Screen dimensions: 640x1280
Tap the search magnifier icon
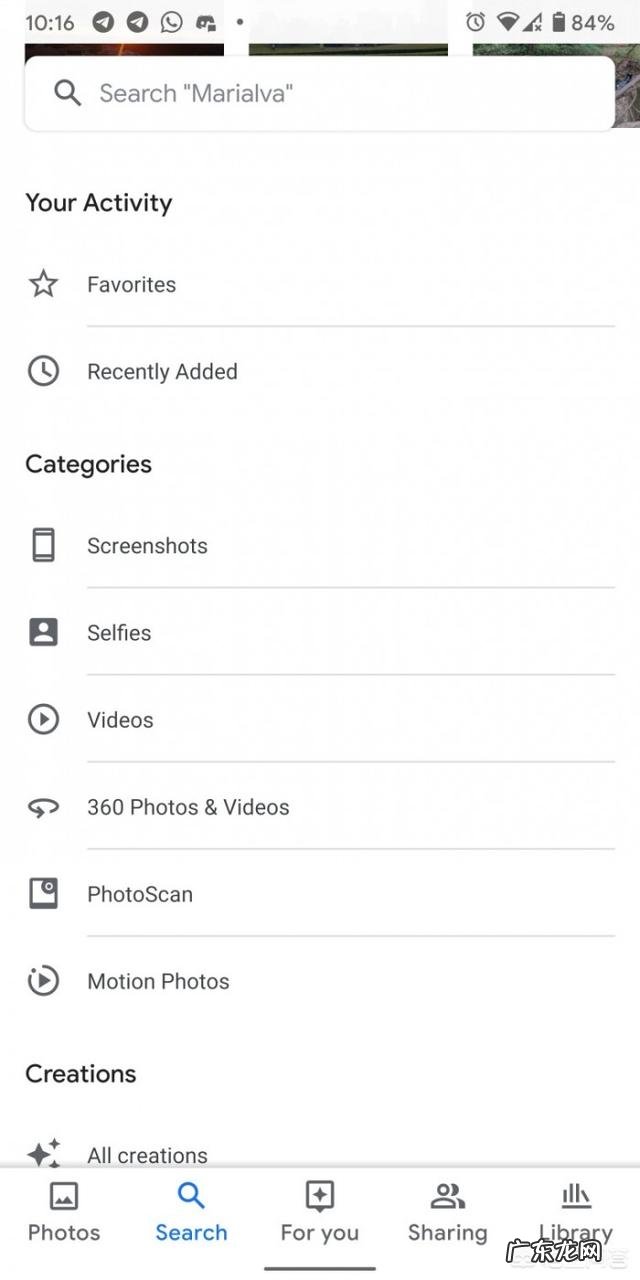point(67,92)
